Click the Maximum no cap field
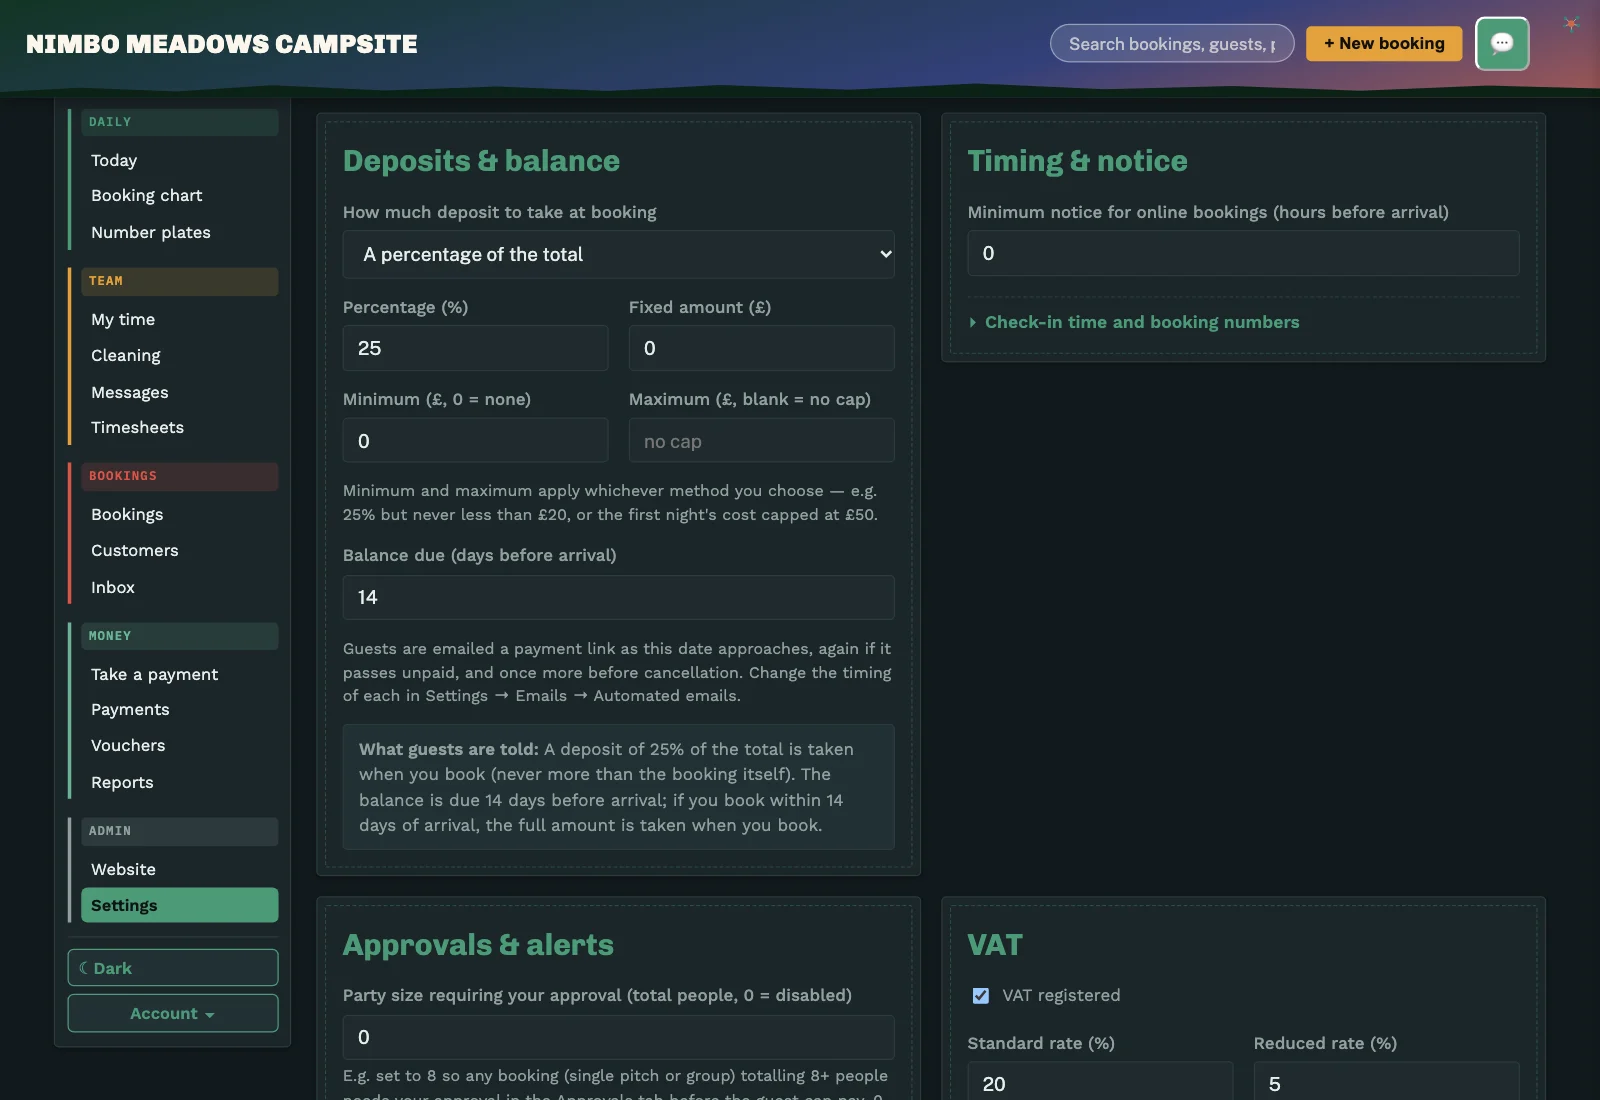This screenshot has width=1600, height=1100. click(761, 441)
